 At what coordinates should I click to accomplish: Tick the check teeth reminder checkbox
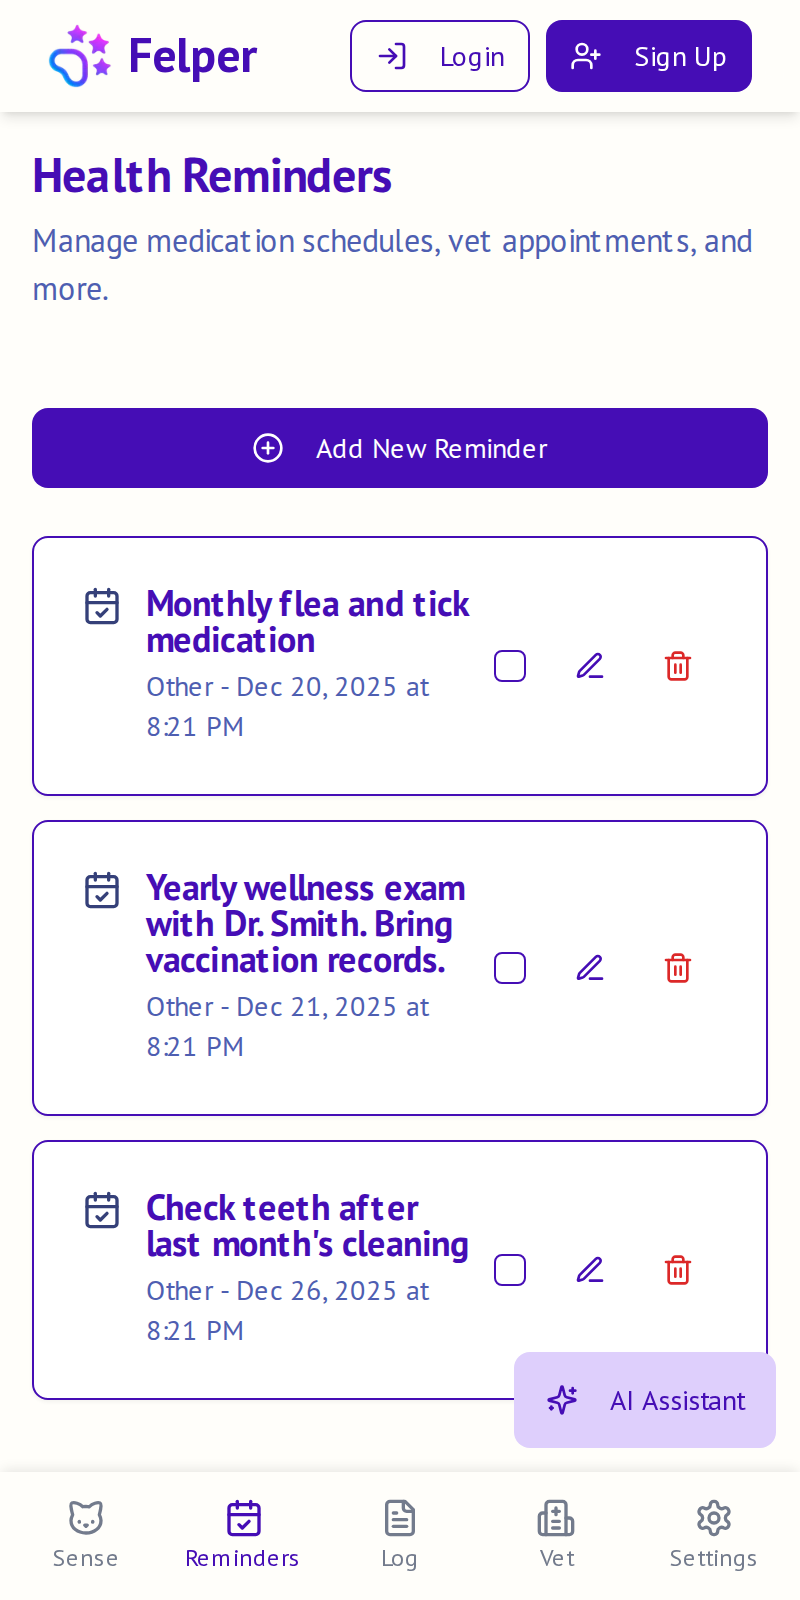510,1270
